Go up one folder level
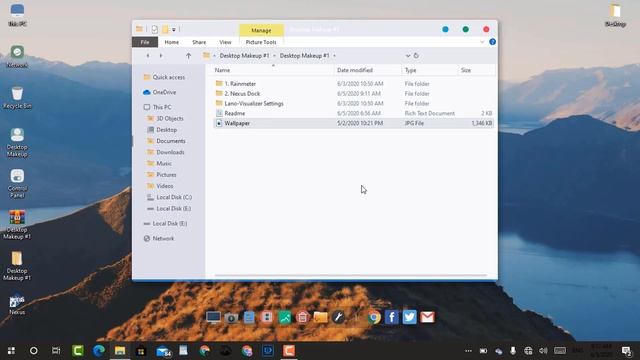 [188, 56]
